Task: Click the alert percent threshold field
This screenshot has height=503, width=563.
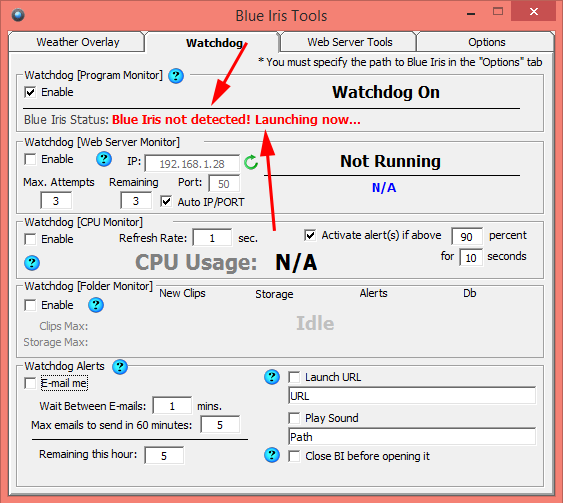Action: (x=467, y=237)
